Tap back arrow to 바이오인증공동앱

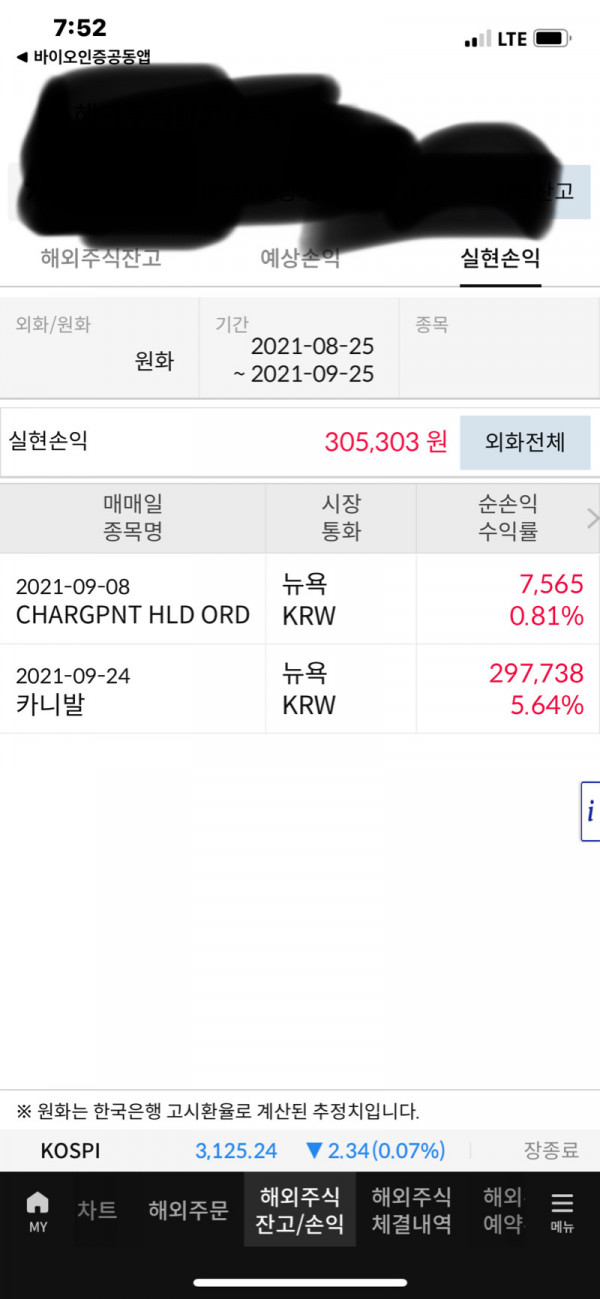pyautogui.click(x=21, y=58)
